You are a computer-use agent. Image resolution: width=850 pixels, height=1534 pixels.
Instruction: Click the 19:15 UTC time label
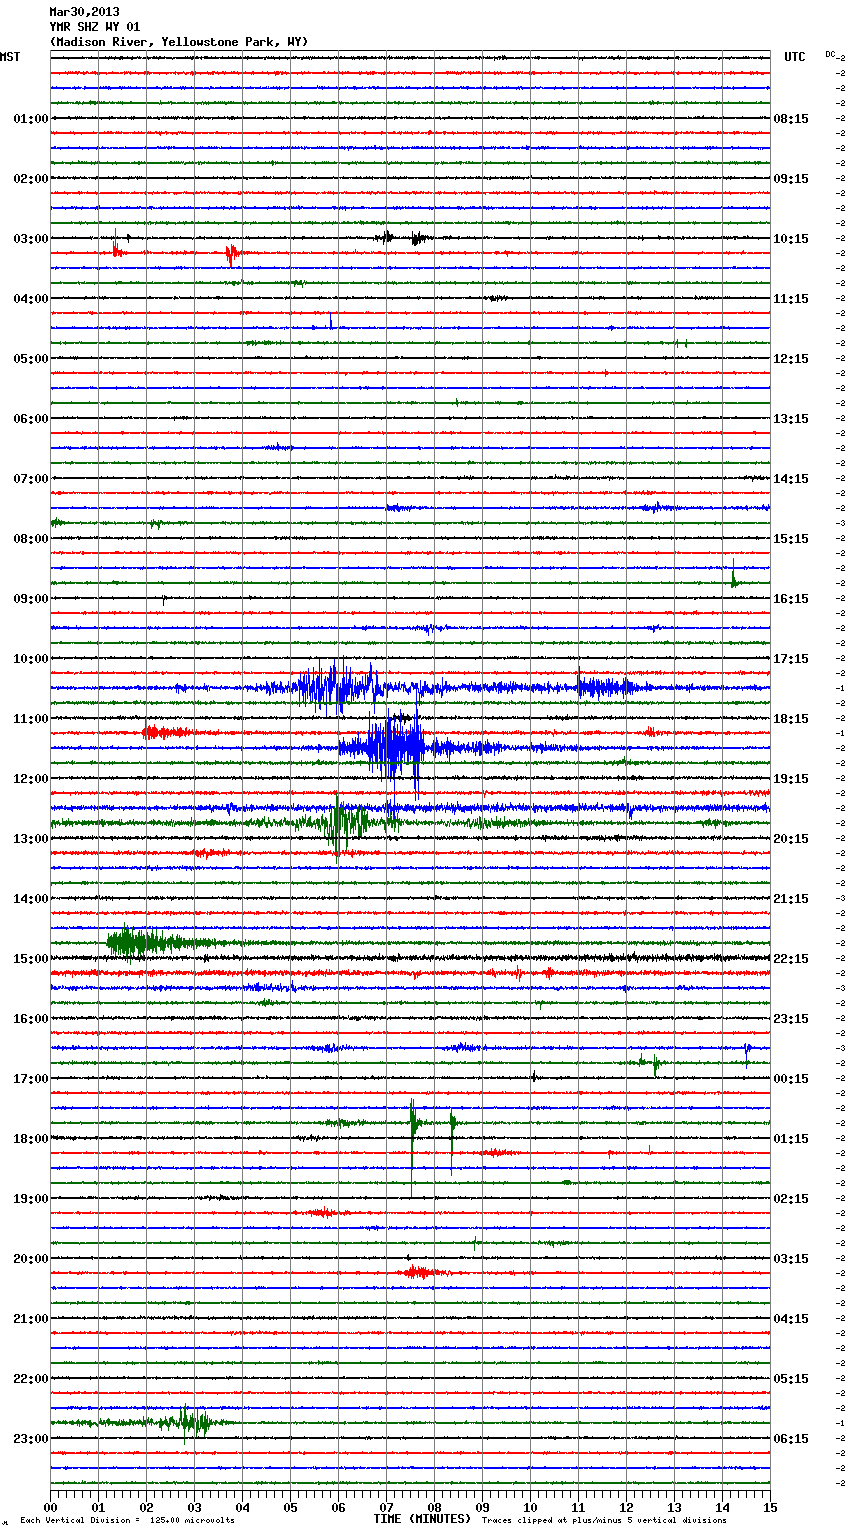791,779
